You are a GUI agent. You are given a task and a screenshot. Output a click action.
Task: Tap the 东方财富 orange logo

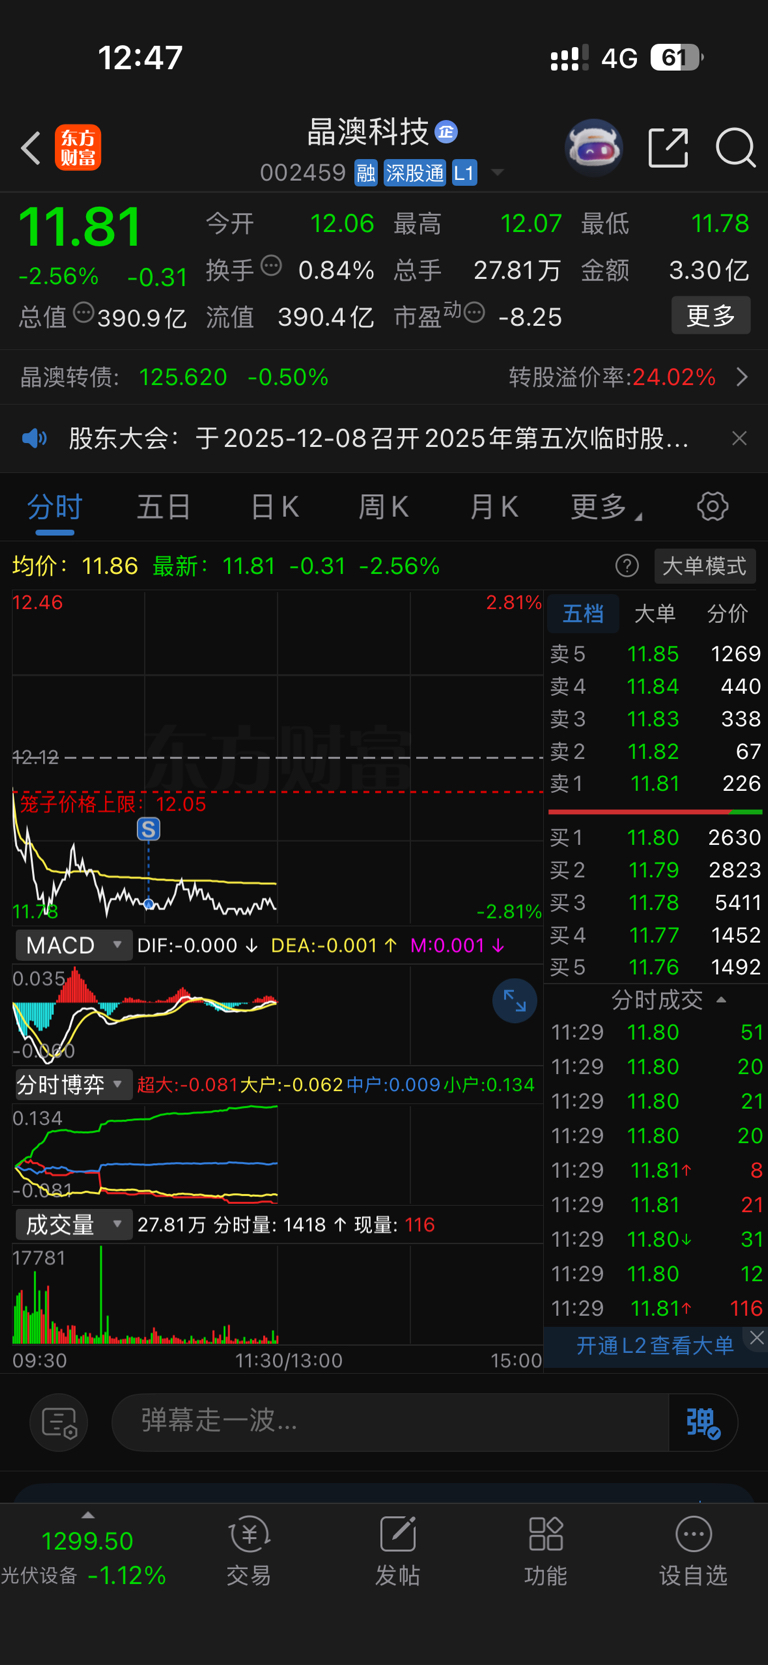78,148
